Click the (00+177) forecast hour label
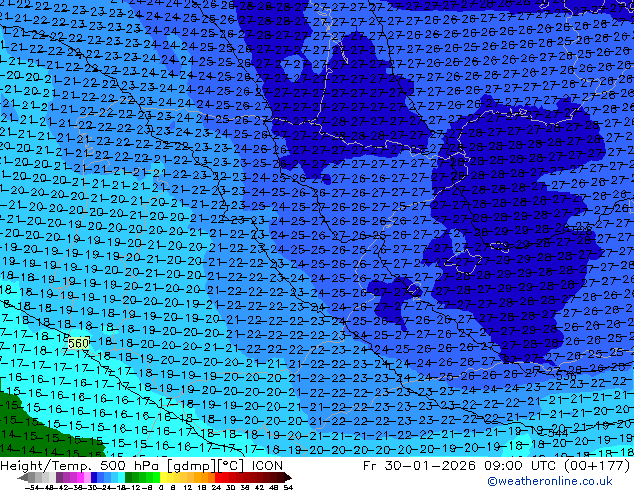Viewport: 634px width, 490px height. (597, 466)
